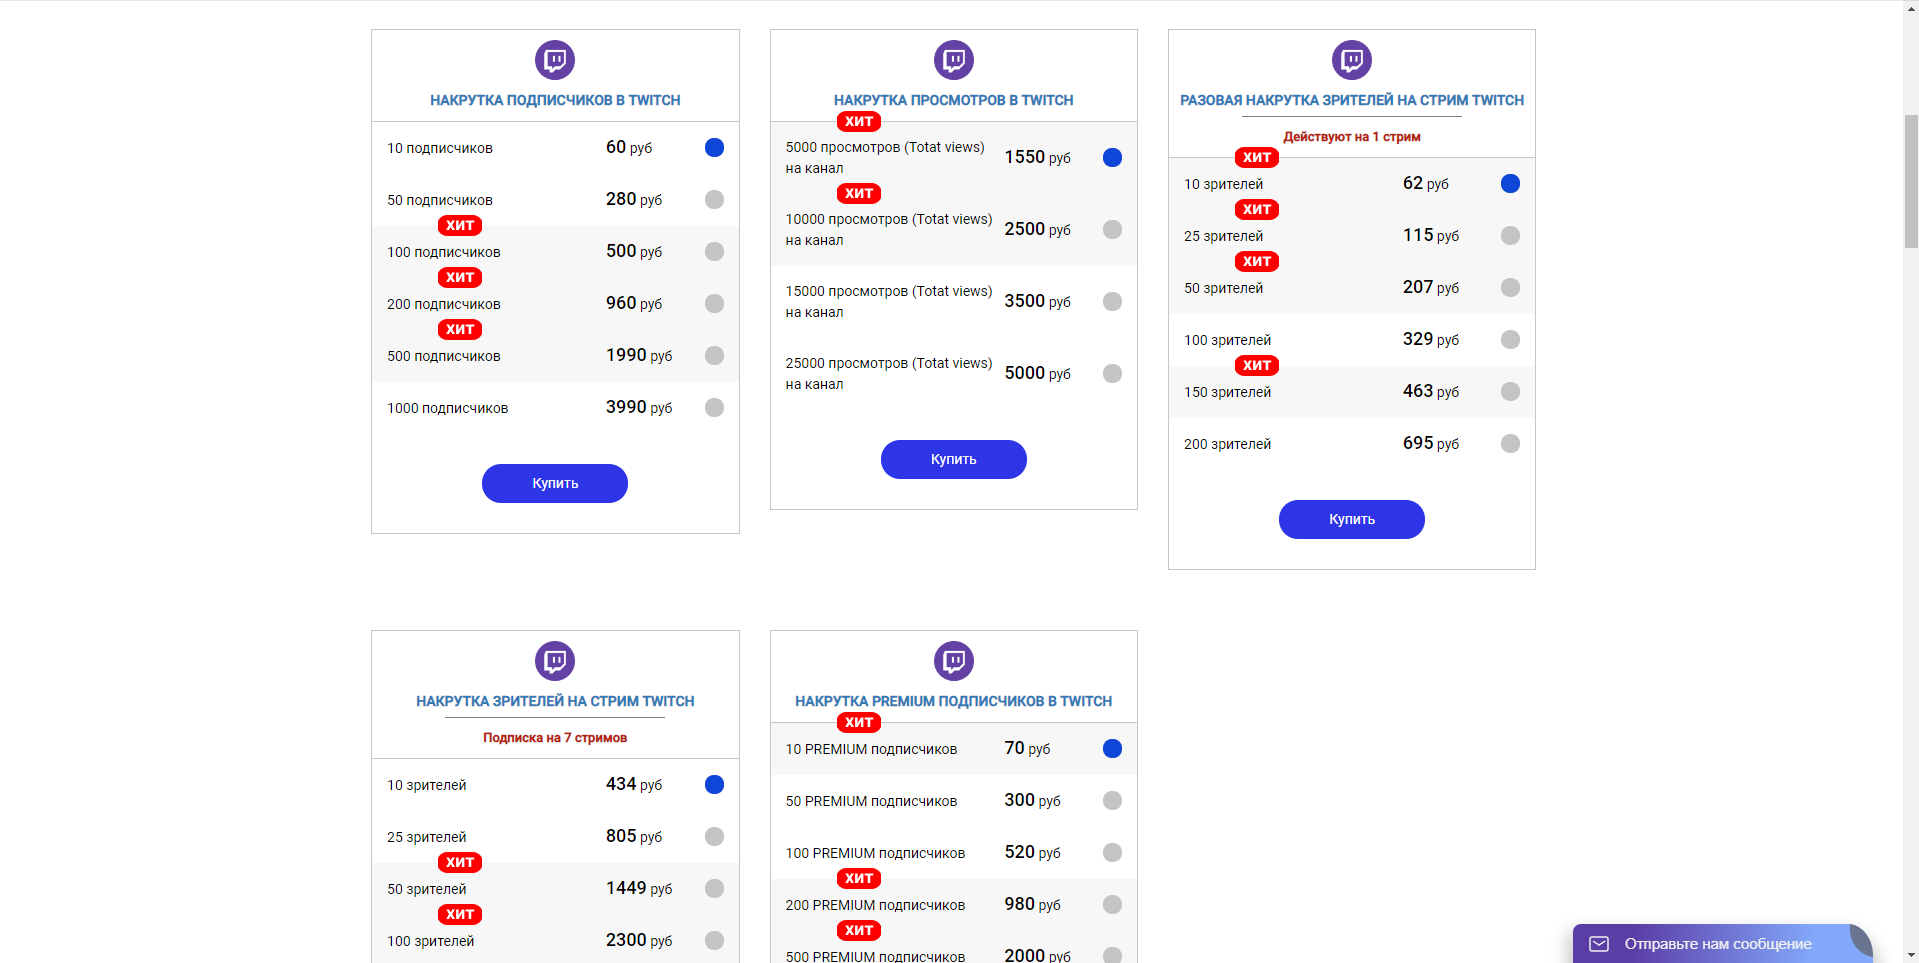The width and height of the screenshot is (1919, 963).
Task: Click the red text Подписка на 7 стримов
Action: [555, 738]
